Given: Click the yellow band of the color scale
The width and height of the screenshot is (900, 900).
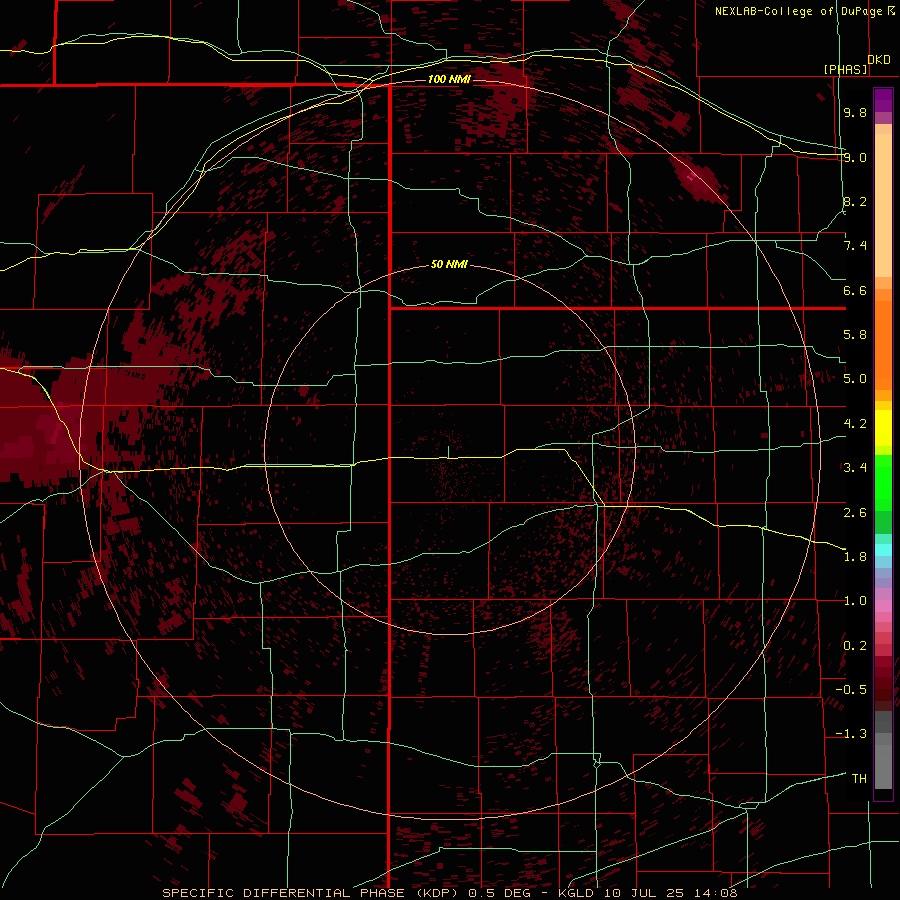Looking at the screenshot, I should pyautogui.click(x=883, y=428).
